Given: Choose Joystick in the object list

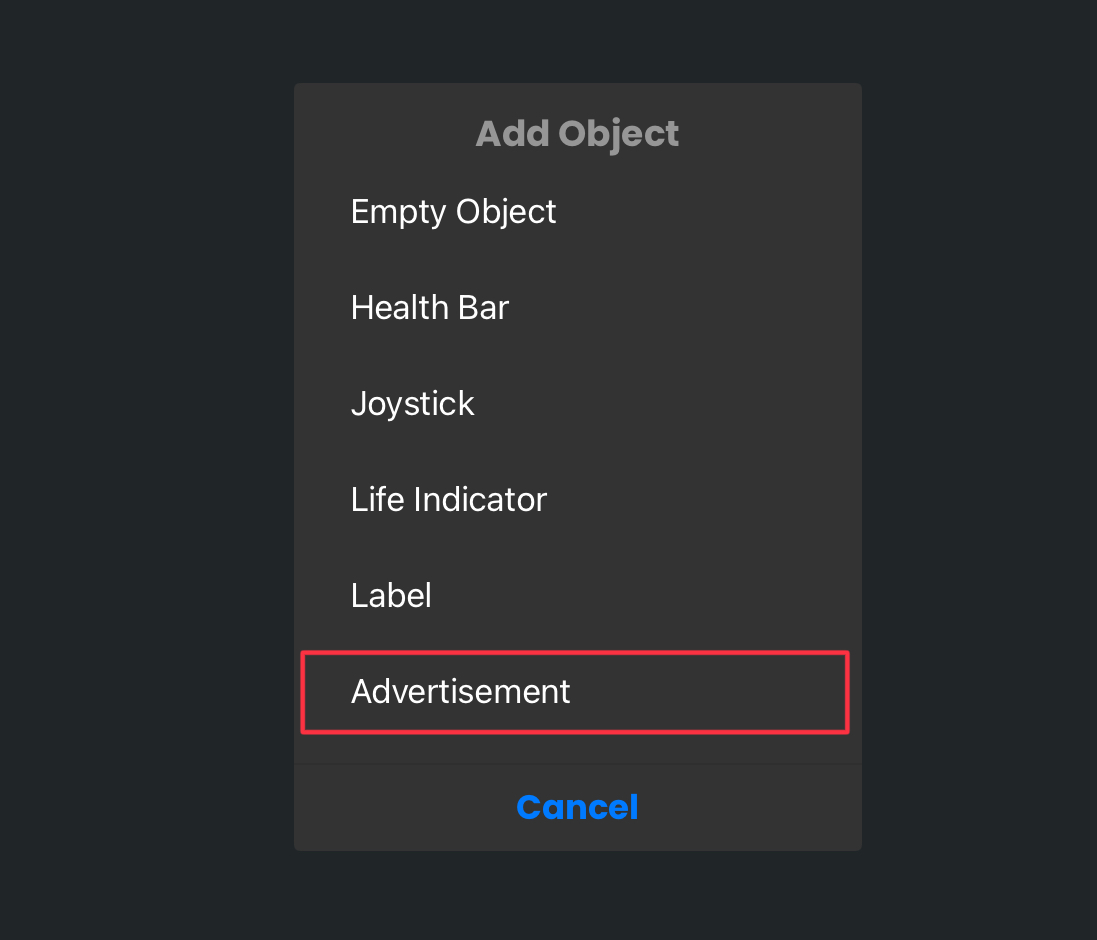Looking at the screenshot, I should [577, 404].
